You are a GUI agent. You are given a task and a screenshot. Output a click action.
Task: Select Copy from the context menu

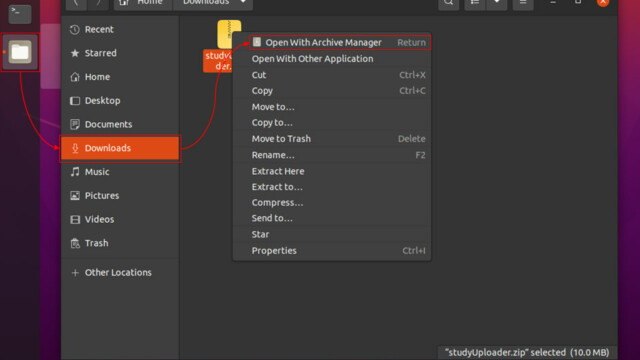click(x=332, y=91)
